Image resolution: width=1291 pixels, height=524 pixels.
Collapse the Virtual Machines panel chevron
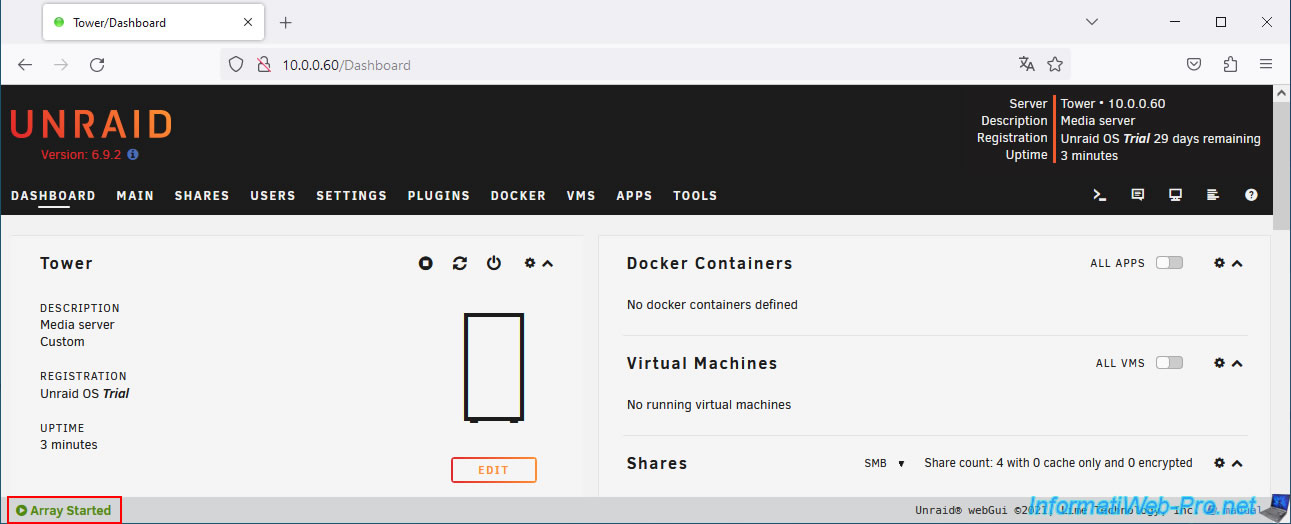click(1238, 363)
